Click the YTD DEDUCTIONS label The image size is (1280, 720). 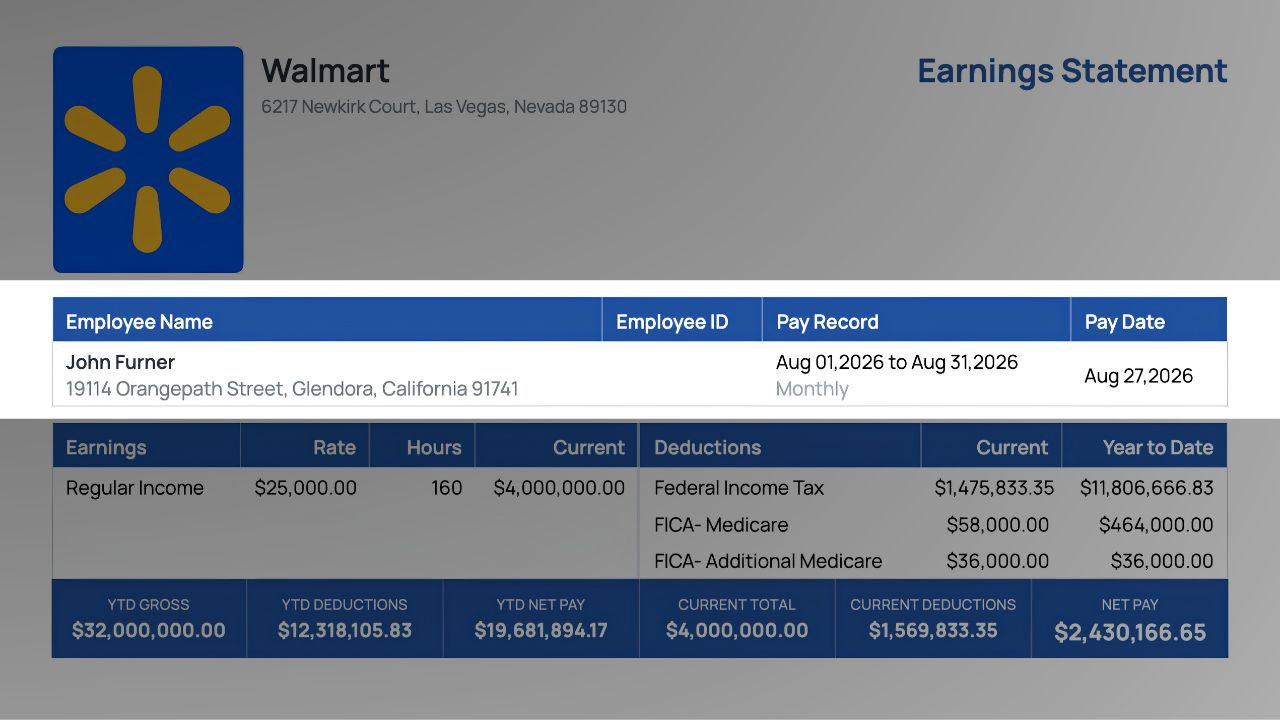345,605
